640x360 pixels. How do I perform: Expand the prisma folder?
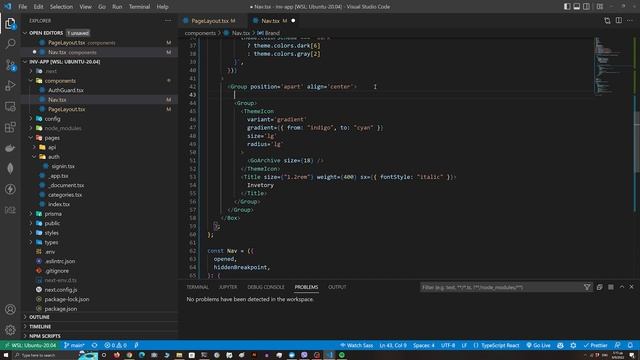tap(31, 214)
